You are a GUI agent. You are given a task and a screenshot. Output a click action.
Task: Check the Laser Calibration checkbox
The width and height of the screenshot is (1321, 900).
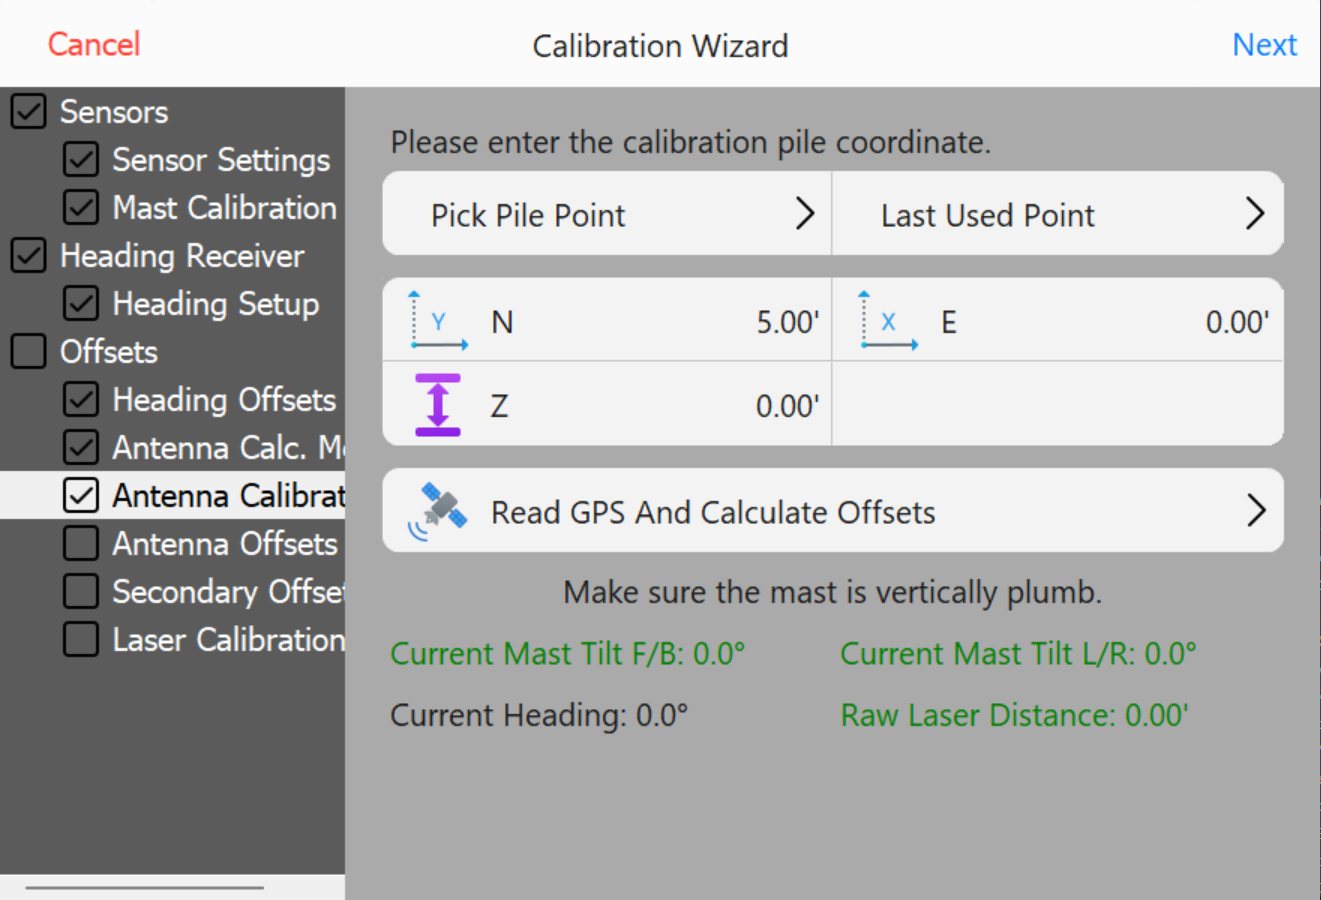pos(81,639)
